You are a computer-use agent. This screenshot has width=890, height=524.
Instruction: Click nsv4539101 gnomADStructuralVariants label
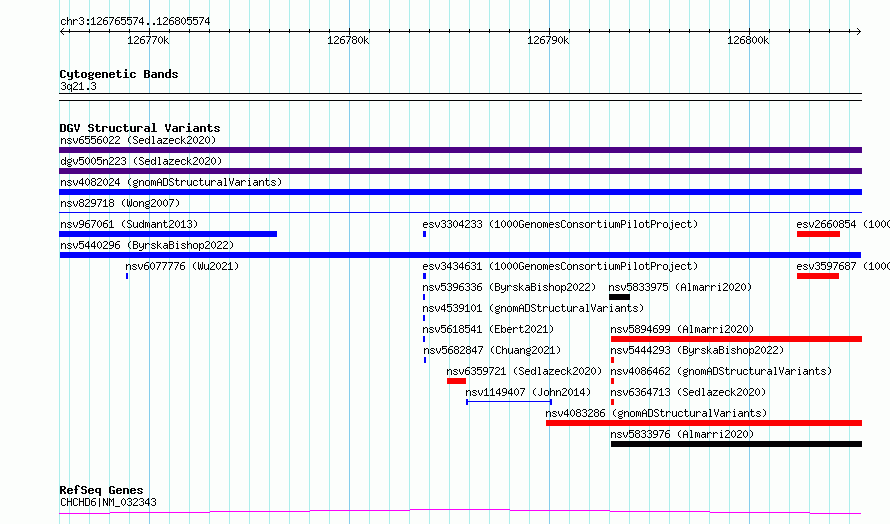click(x=533, y=308)
